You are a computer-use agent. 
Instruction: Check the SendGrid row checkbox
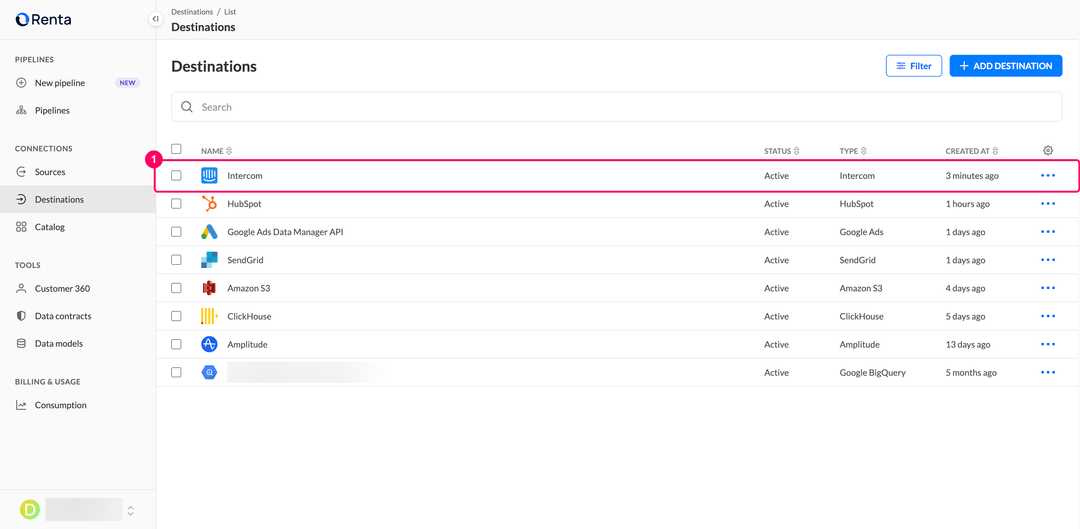[176, 260]
